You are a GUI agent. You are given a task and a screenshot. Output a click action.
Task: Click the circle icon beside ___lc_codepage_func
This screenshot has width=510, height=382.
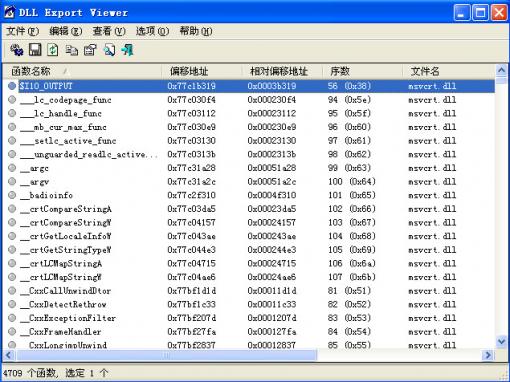[12, 100]
